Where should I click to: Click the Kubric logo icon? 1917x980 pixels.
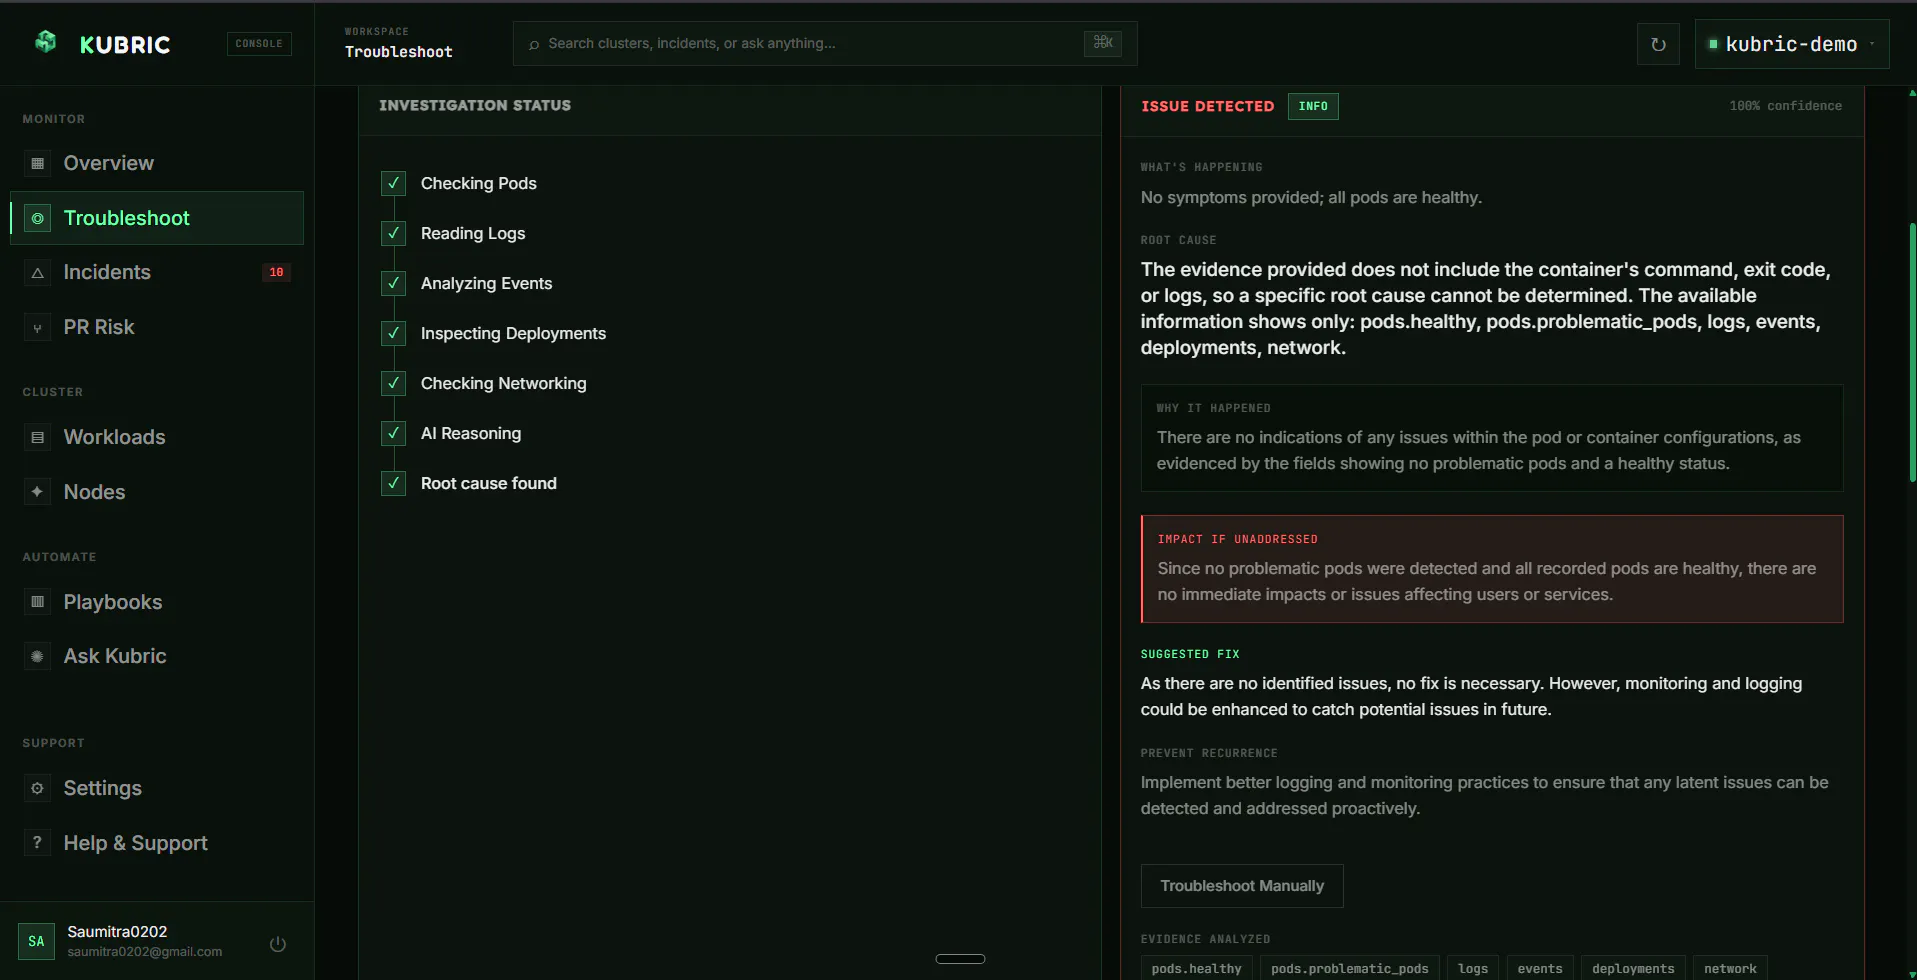(46, 42)
